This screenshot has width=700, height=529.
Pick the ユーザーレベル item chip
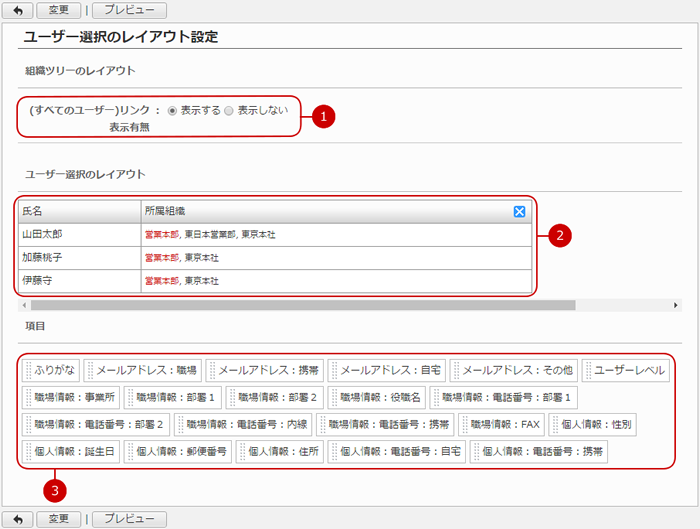(624, 370)
